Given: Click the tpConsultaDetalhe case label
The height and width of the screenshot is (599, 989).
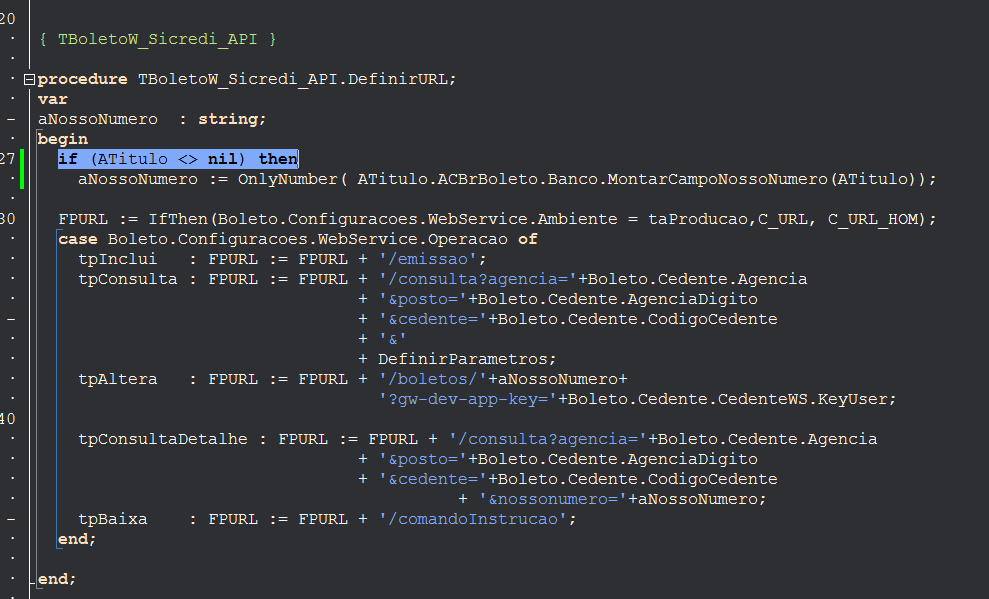Looking at the screenshot, I should pyautogui.click(x=163, y=439).
